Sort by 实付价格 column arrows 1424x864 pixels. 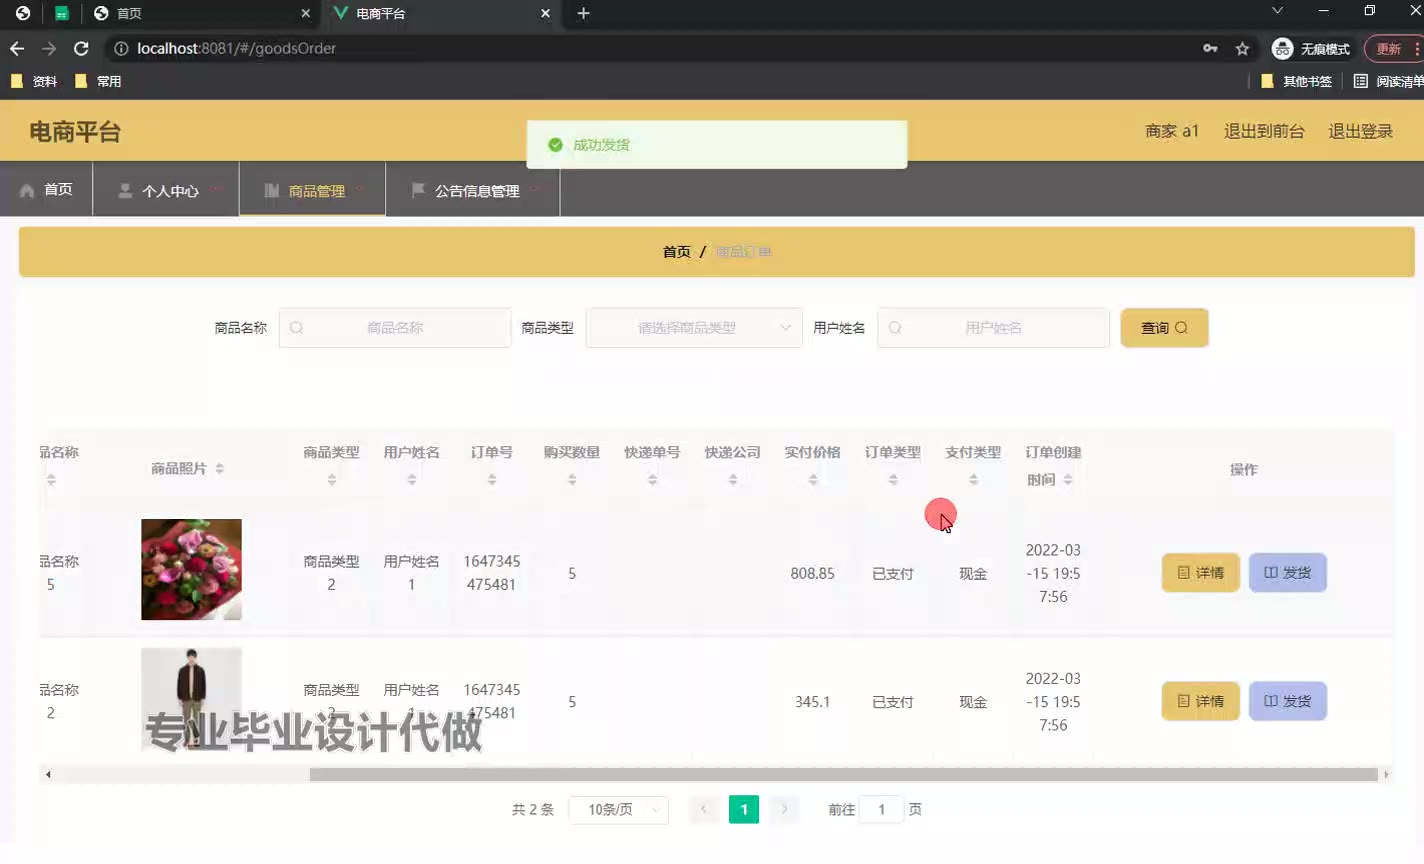tap(813, 480)
